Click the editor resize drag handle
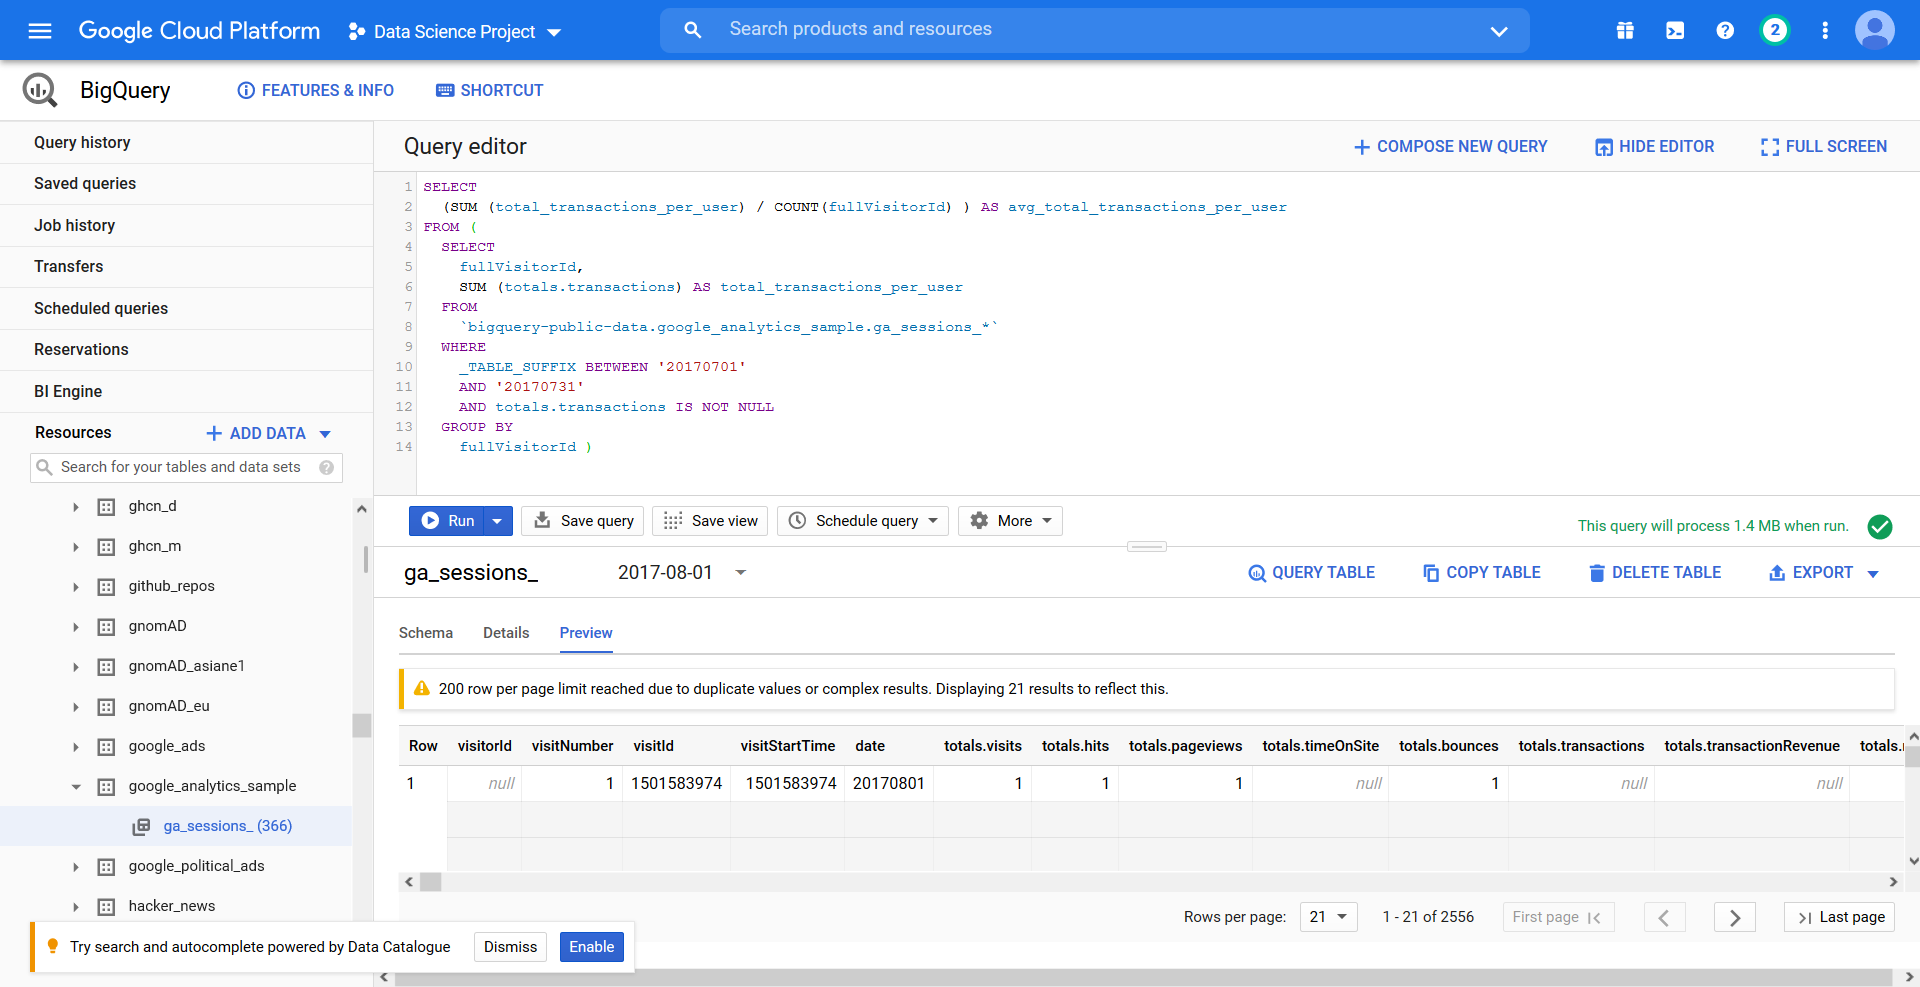Viewport: 1920px width, 987px height. (1147, 546)
